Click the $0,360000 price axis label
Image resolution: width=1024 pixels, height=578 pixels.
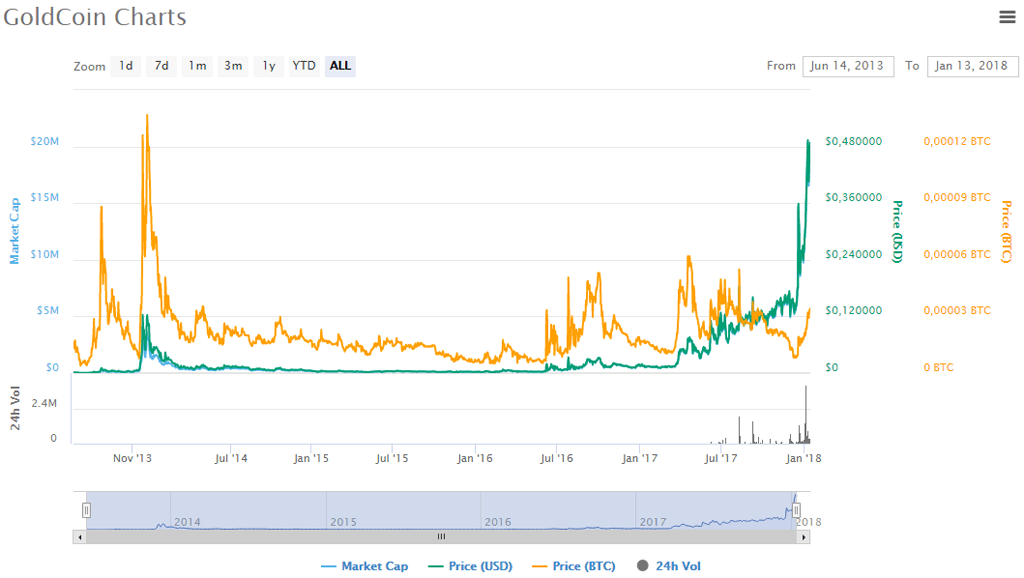(854, 198)
